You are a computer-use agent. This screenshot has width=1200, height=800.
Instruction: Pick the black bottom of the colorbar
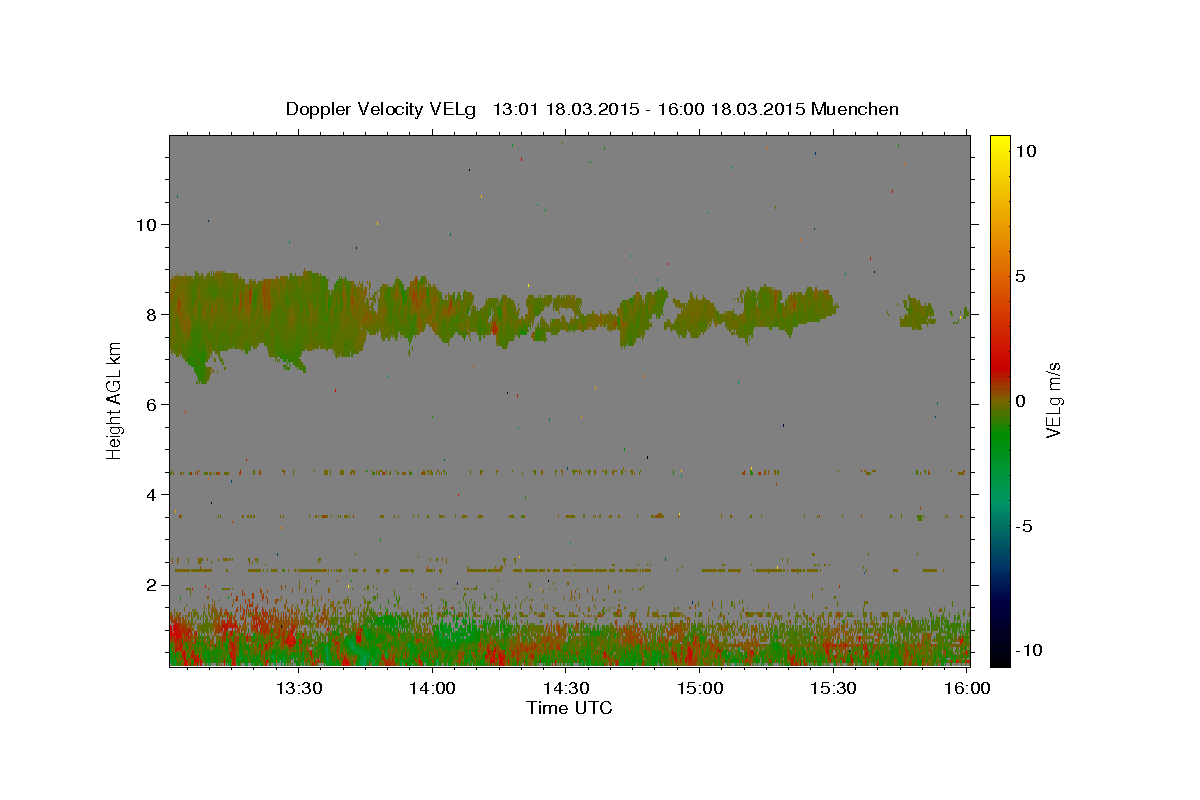[999, 655]
